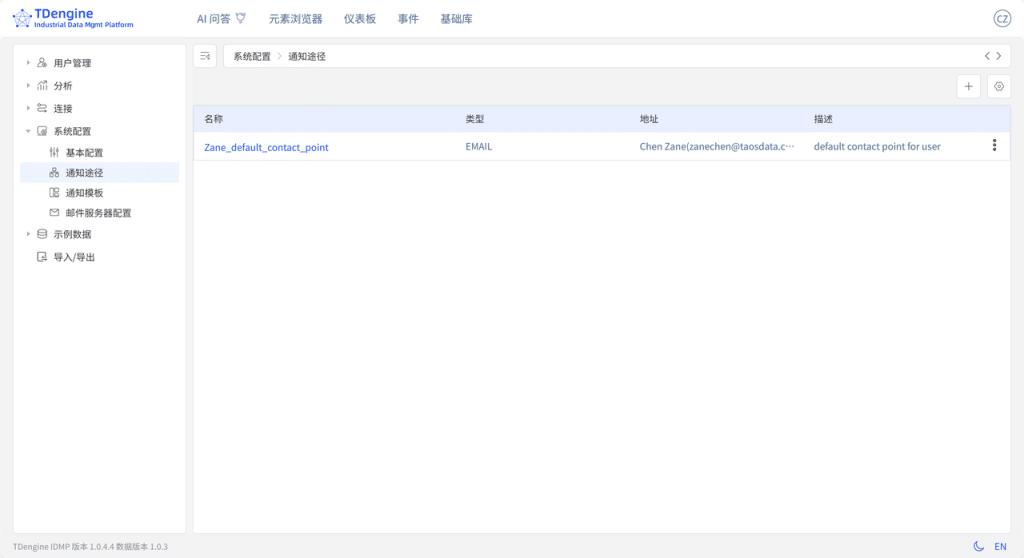Image resolution: width=1024 pixels, height=558 pixels.
Task: Open Zane_default_contact_point link
Action: (x=266, y=147)
